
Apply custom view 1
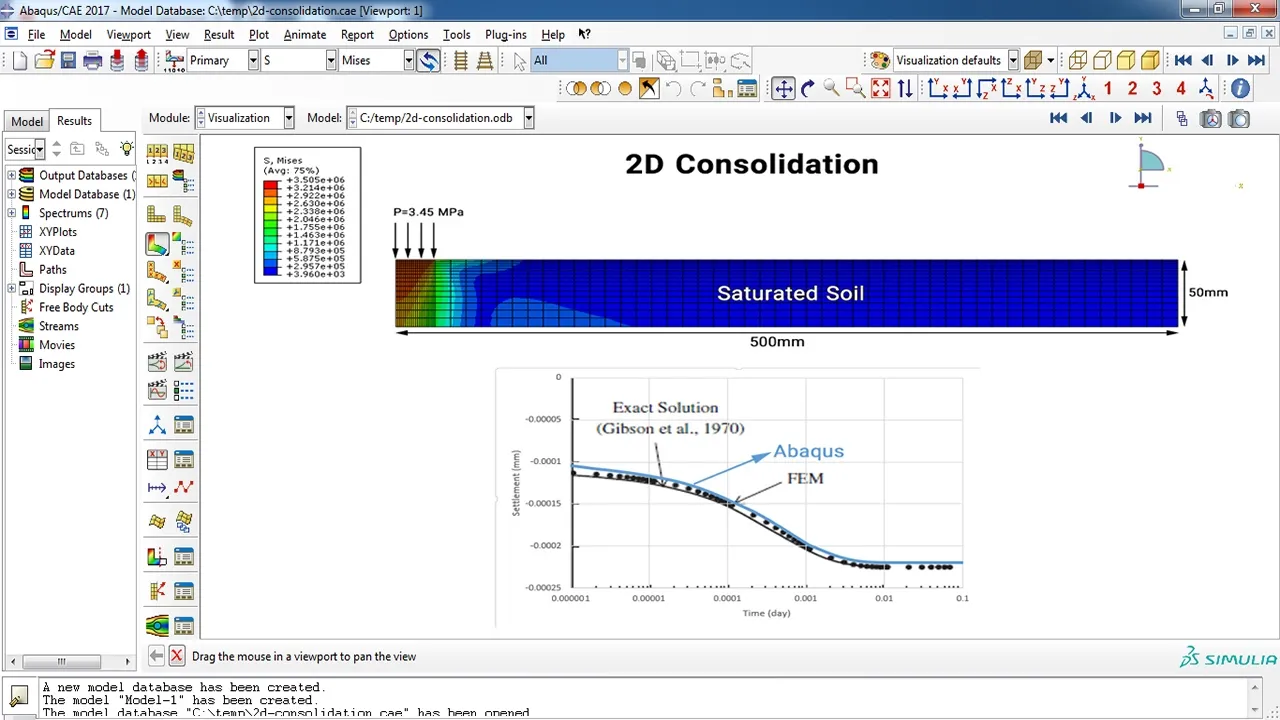(x=1108, y=89)
